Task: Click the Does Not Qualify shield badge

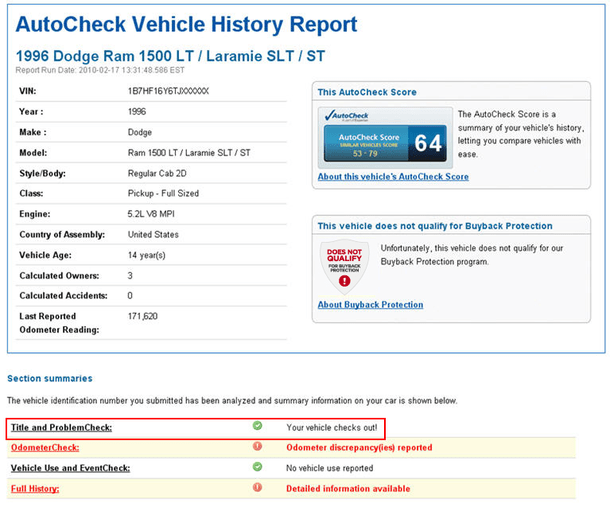Action: (x=344, y=267)
